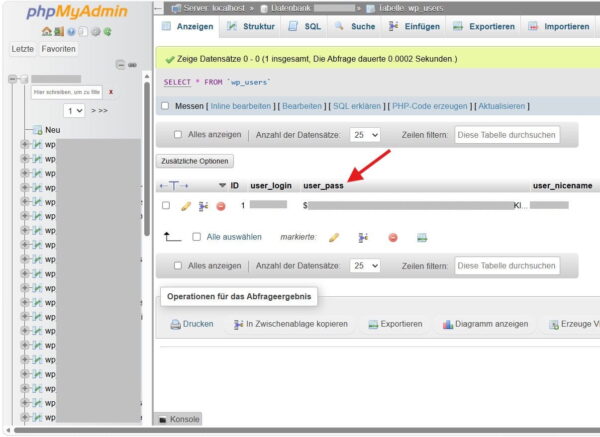This screenshot has width=600, height=437.
Task: Show the Favoriten tables tab
Action: click(59, 49)
